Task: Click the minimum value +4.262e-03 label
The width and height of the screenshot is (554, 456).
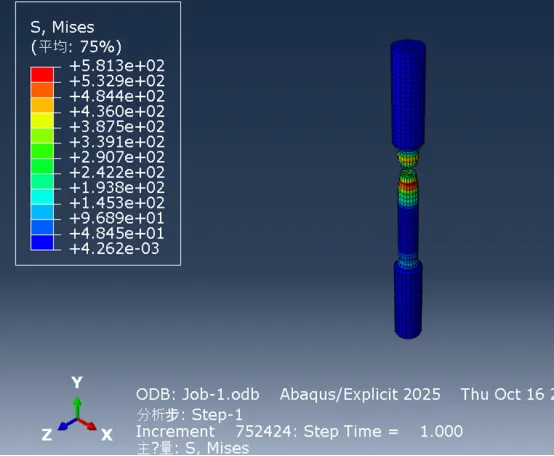Action: point(114,249)
